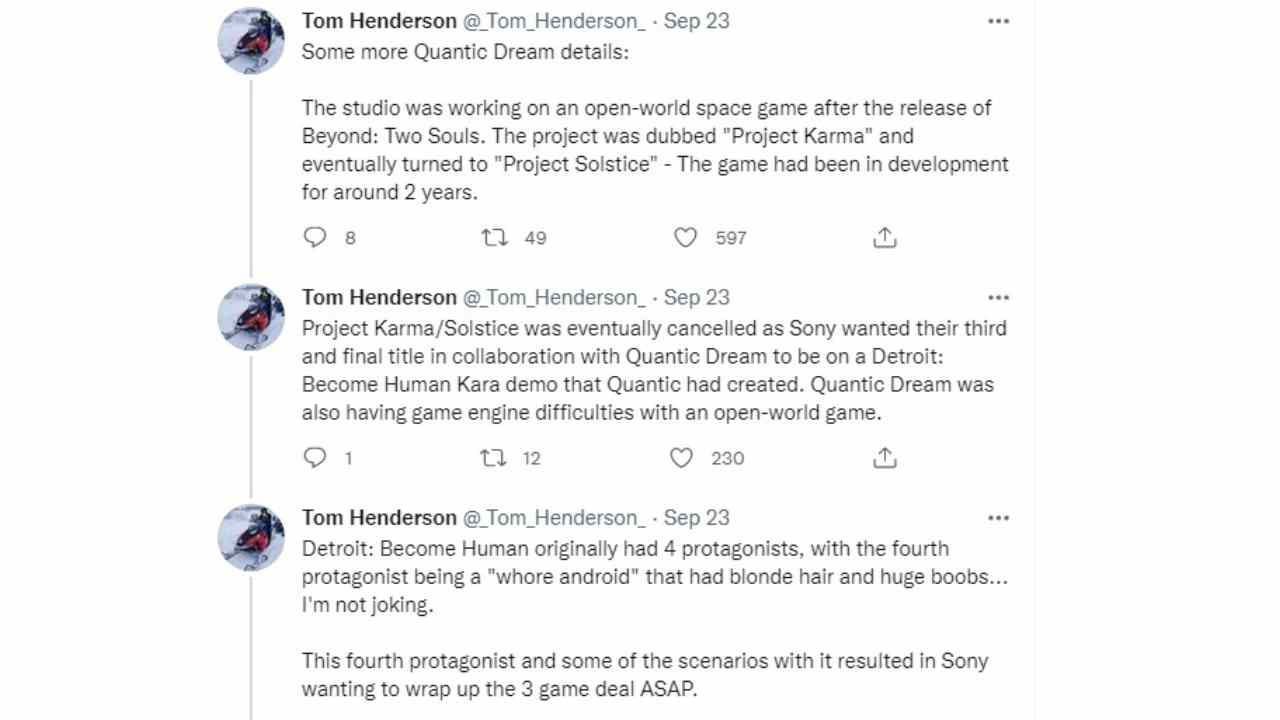Open the avatar on the second tweet
The height and width of the screenshot is (720, 1280).
252,317
